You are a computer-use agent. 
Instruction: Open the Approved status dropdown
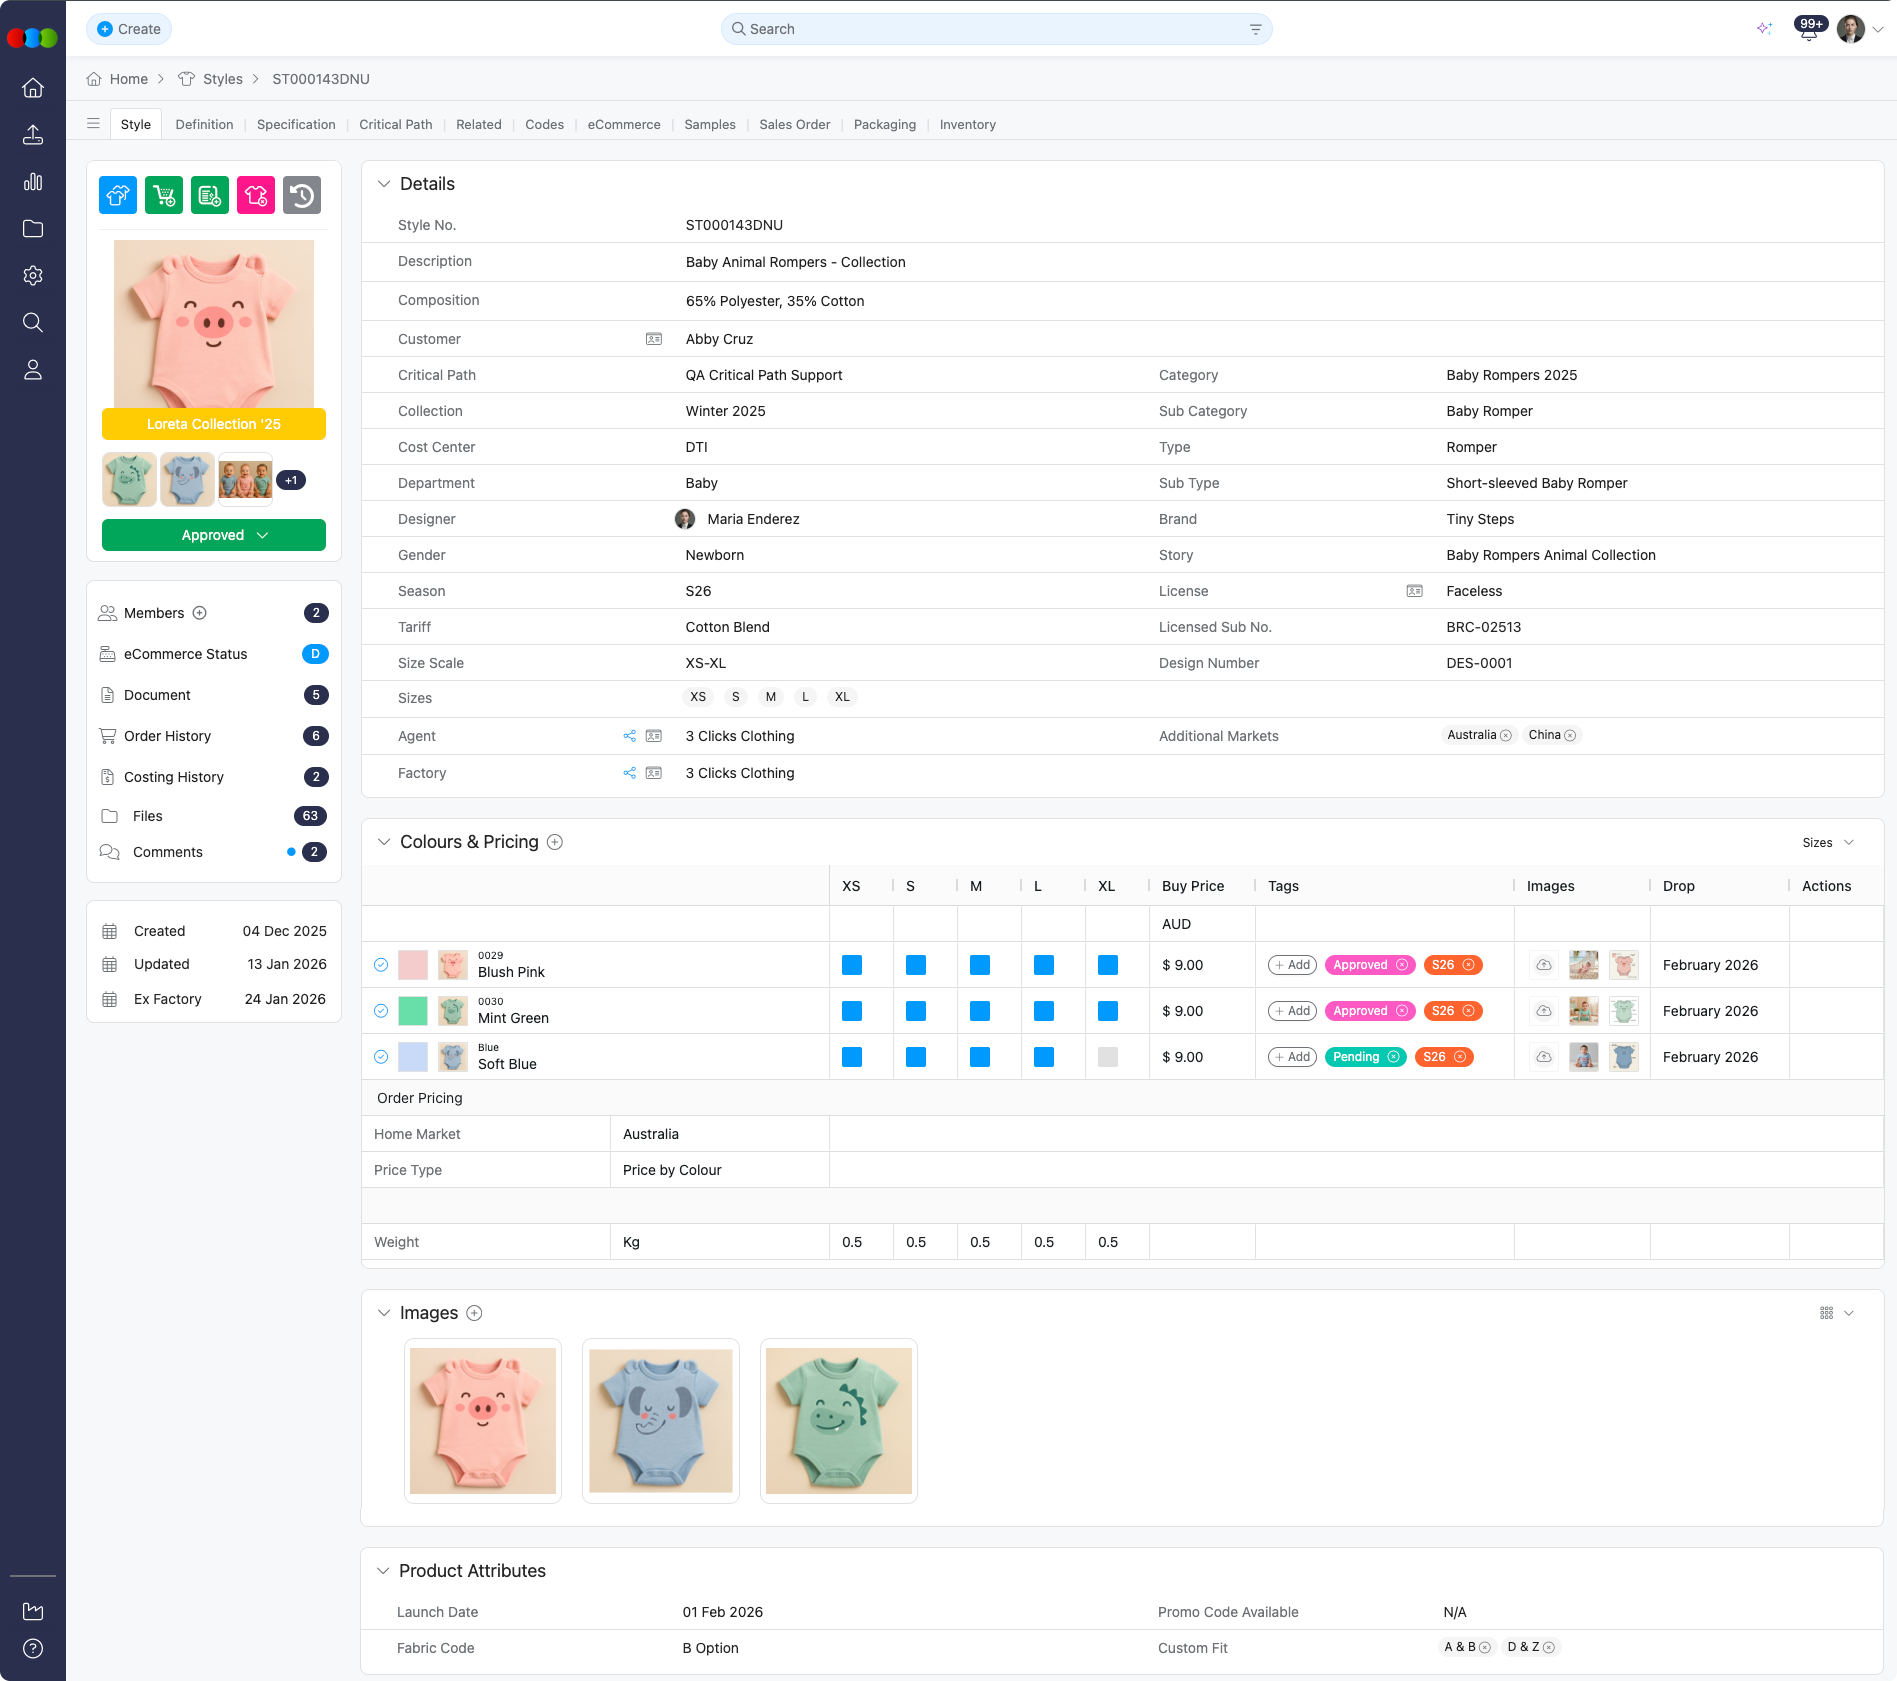click(214, 535)
